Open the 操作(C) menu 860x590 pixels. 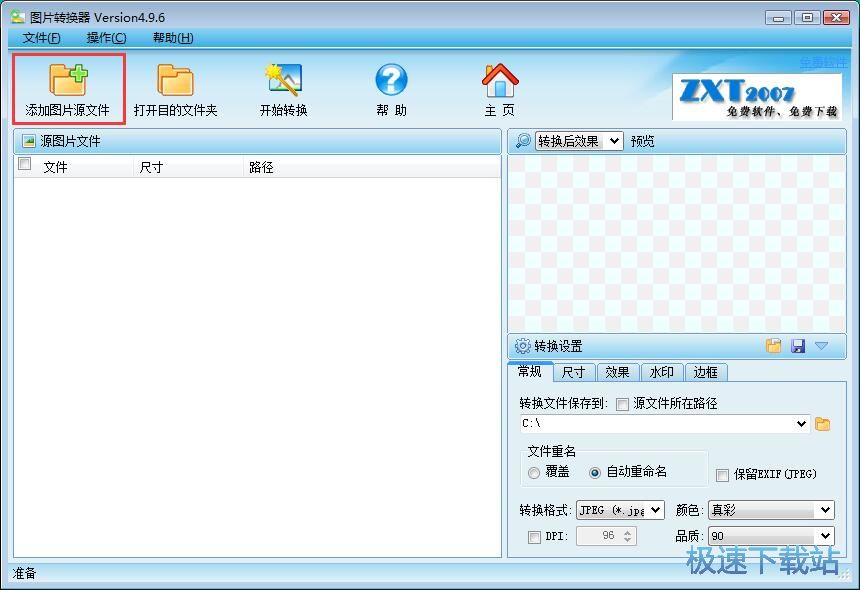tap(104, 38)
